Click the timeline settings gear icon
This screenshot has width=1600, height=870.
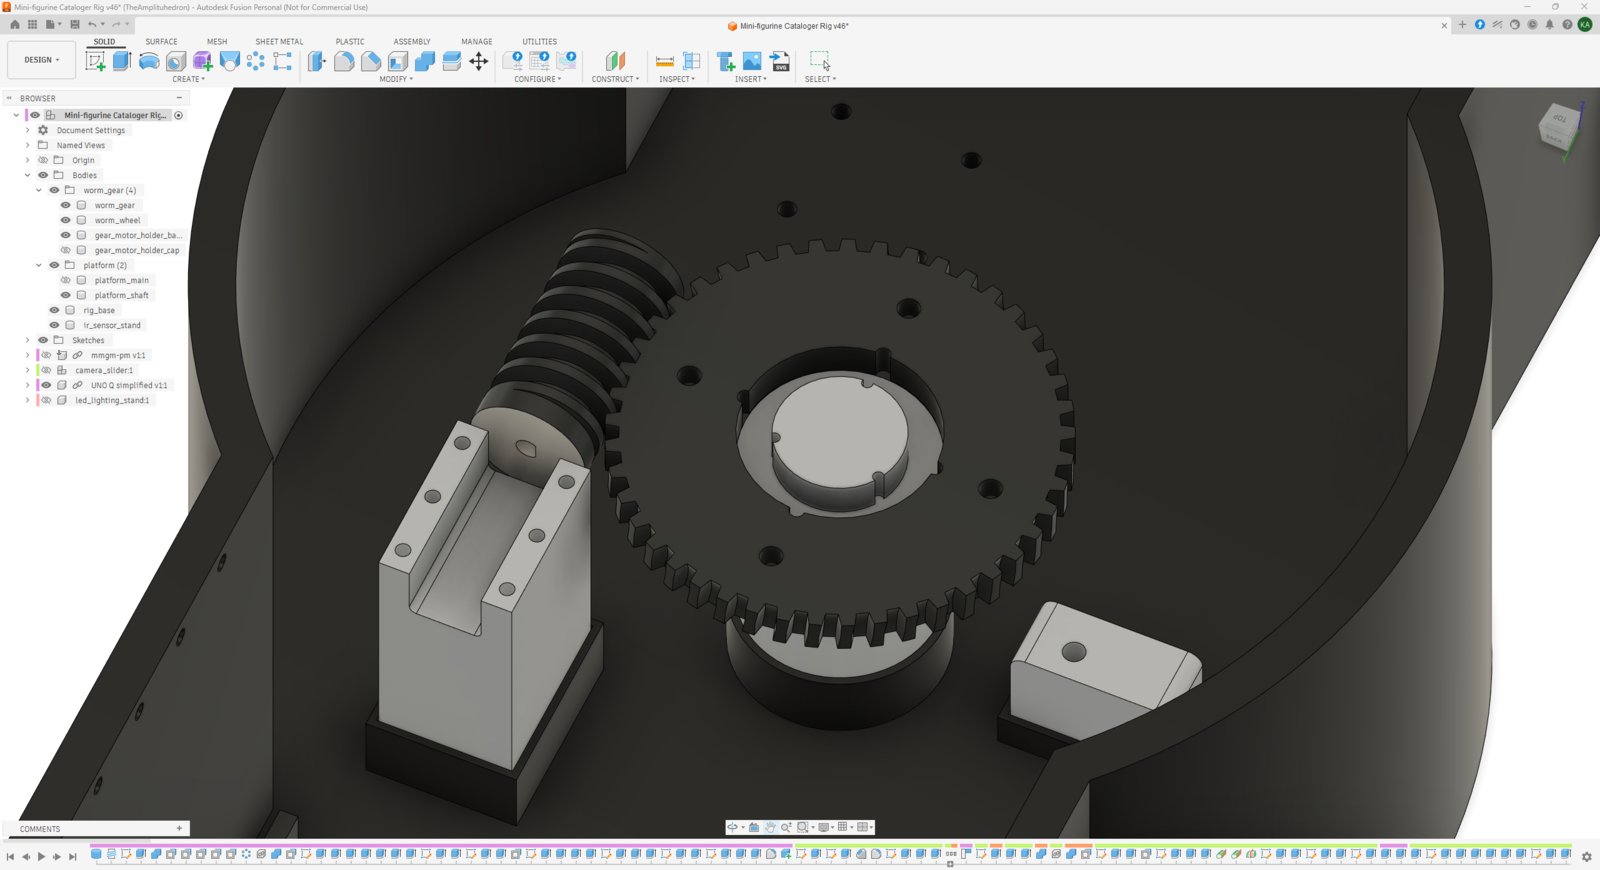(1586, 856)
